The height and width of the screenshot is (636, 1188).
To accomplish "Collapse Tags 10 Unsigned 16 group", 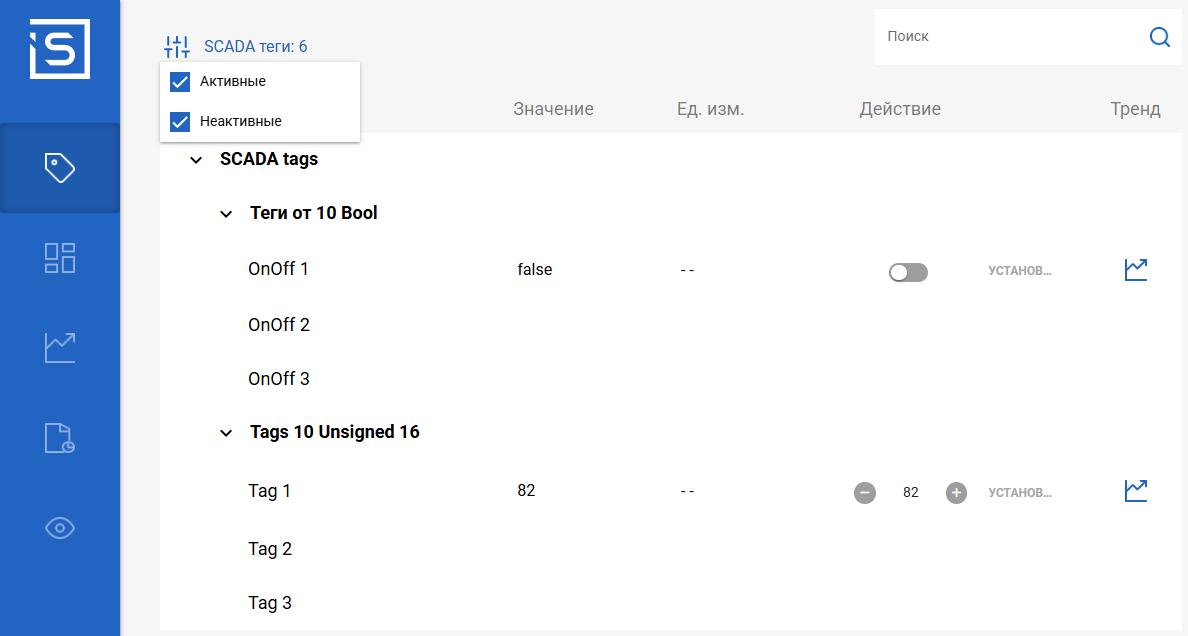I will coord(226,433).
